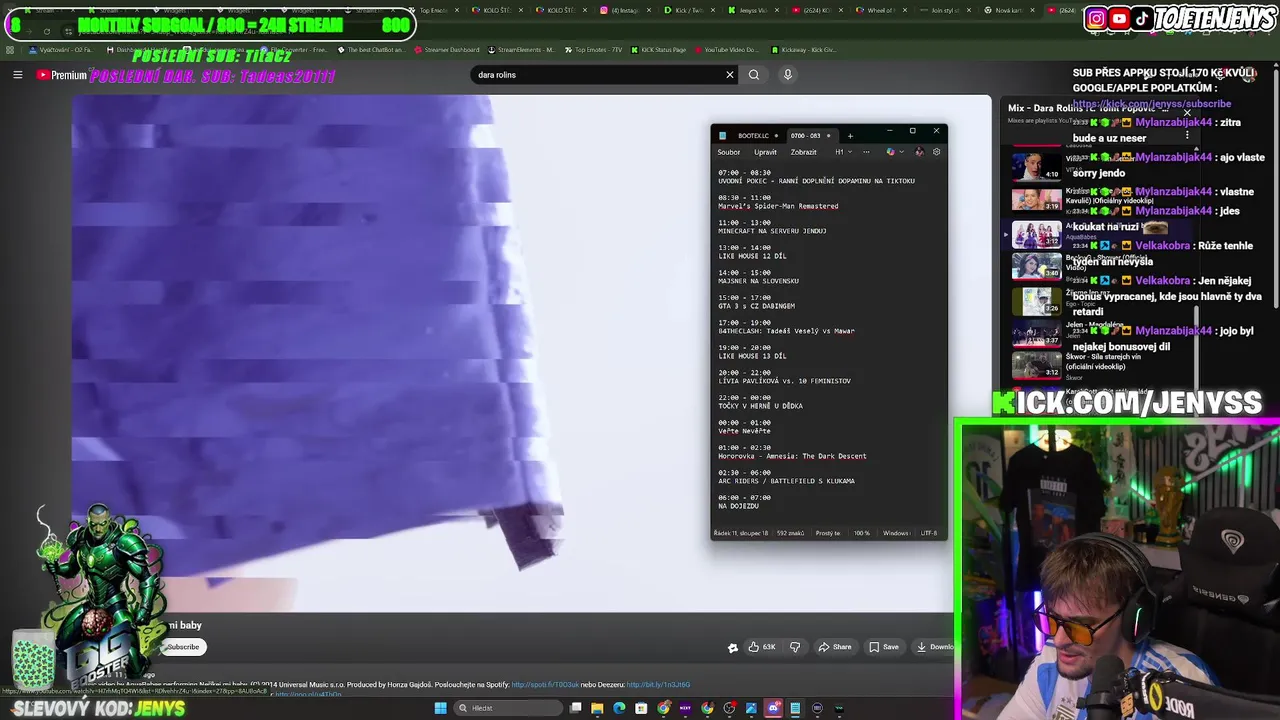Switch to Notepad via taskbar icon

pos(795,708)
